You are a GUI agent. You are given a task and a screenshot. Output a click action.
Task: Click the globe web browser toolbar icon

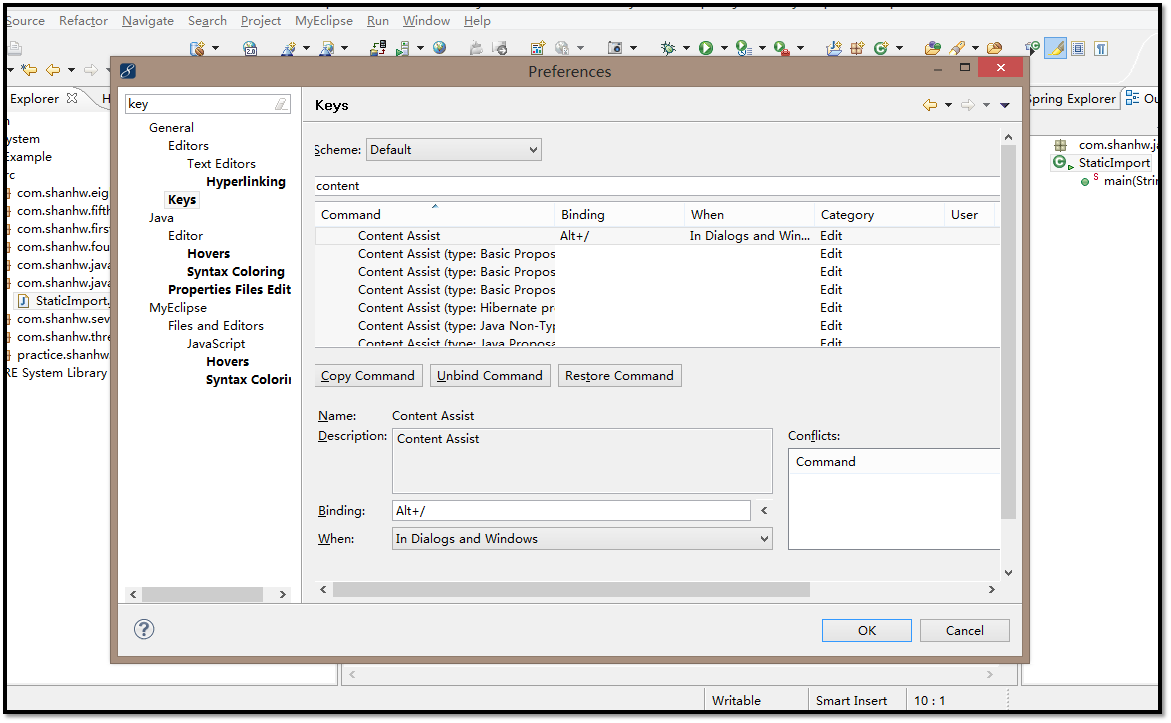click(439, 48)
